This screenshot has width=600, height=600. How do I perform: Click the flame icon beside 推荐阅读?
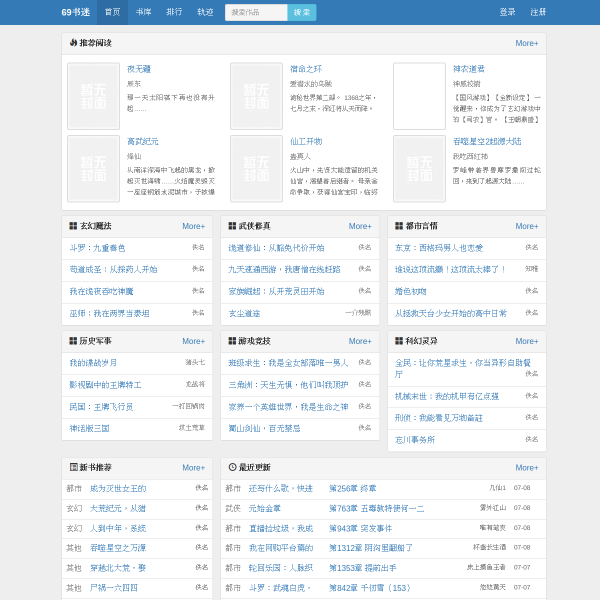[x=73, y=42]
